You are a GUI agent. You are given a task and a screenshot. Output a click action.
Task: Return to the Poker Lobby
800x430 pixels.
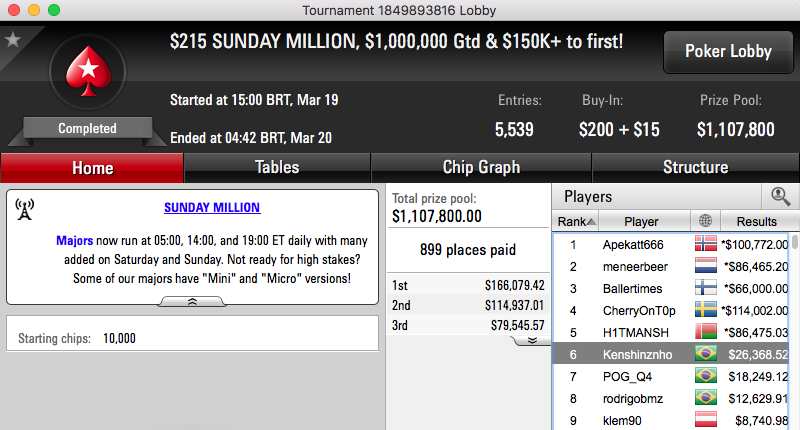pos(728,52)
